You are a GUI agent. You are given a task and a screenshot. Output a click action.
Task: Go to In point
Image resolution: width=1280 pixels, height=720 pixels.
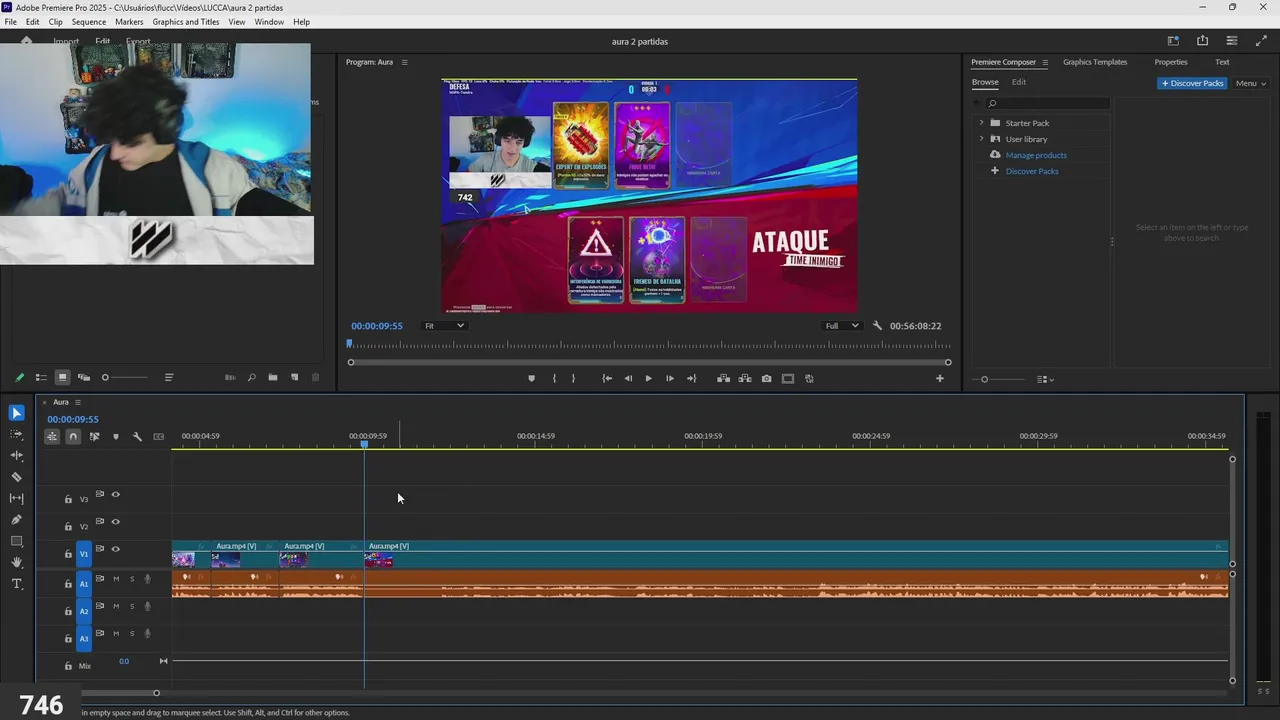[x=607, y=378]
